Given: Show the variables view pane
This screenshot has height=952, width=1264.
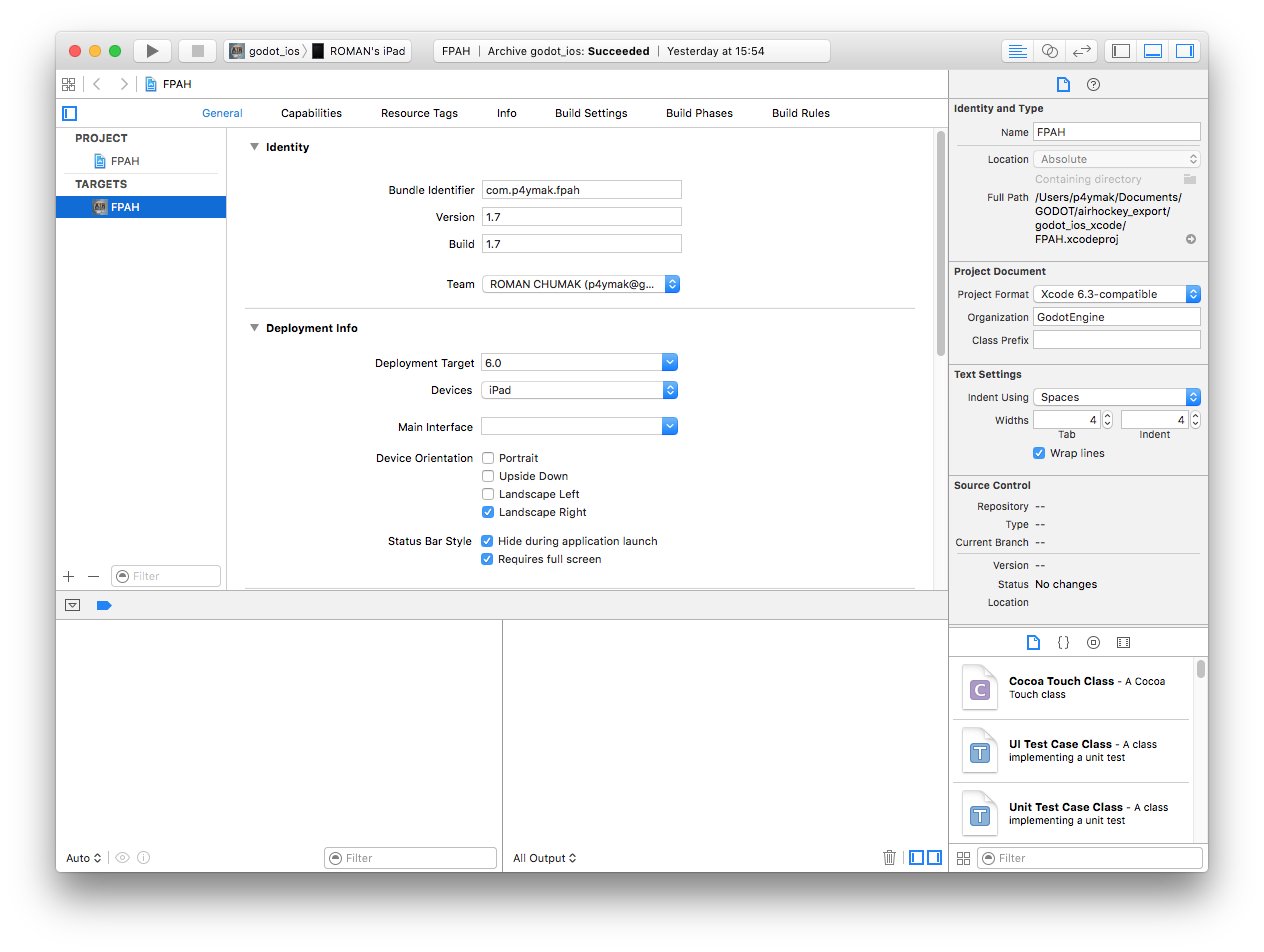Looking at the screenshot, I should pyautogui.click(x=916, y=857).
